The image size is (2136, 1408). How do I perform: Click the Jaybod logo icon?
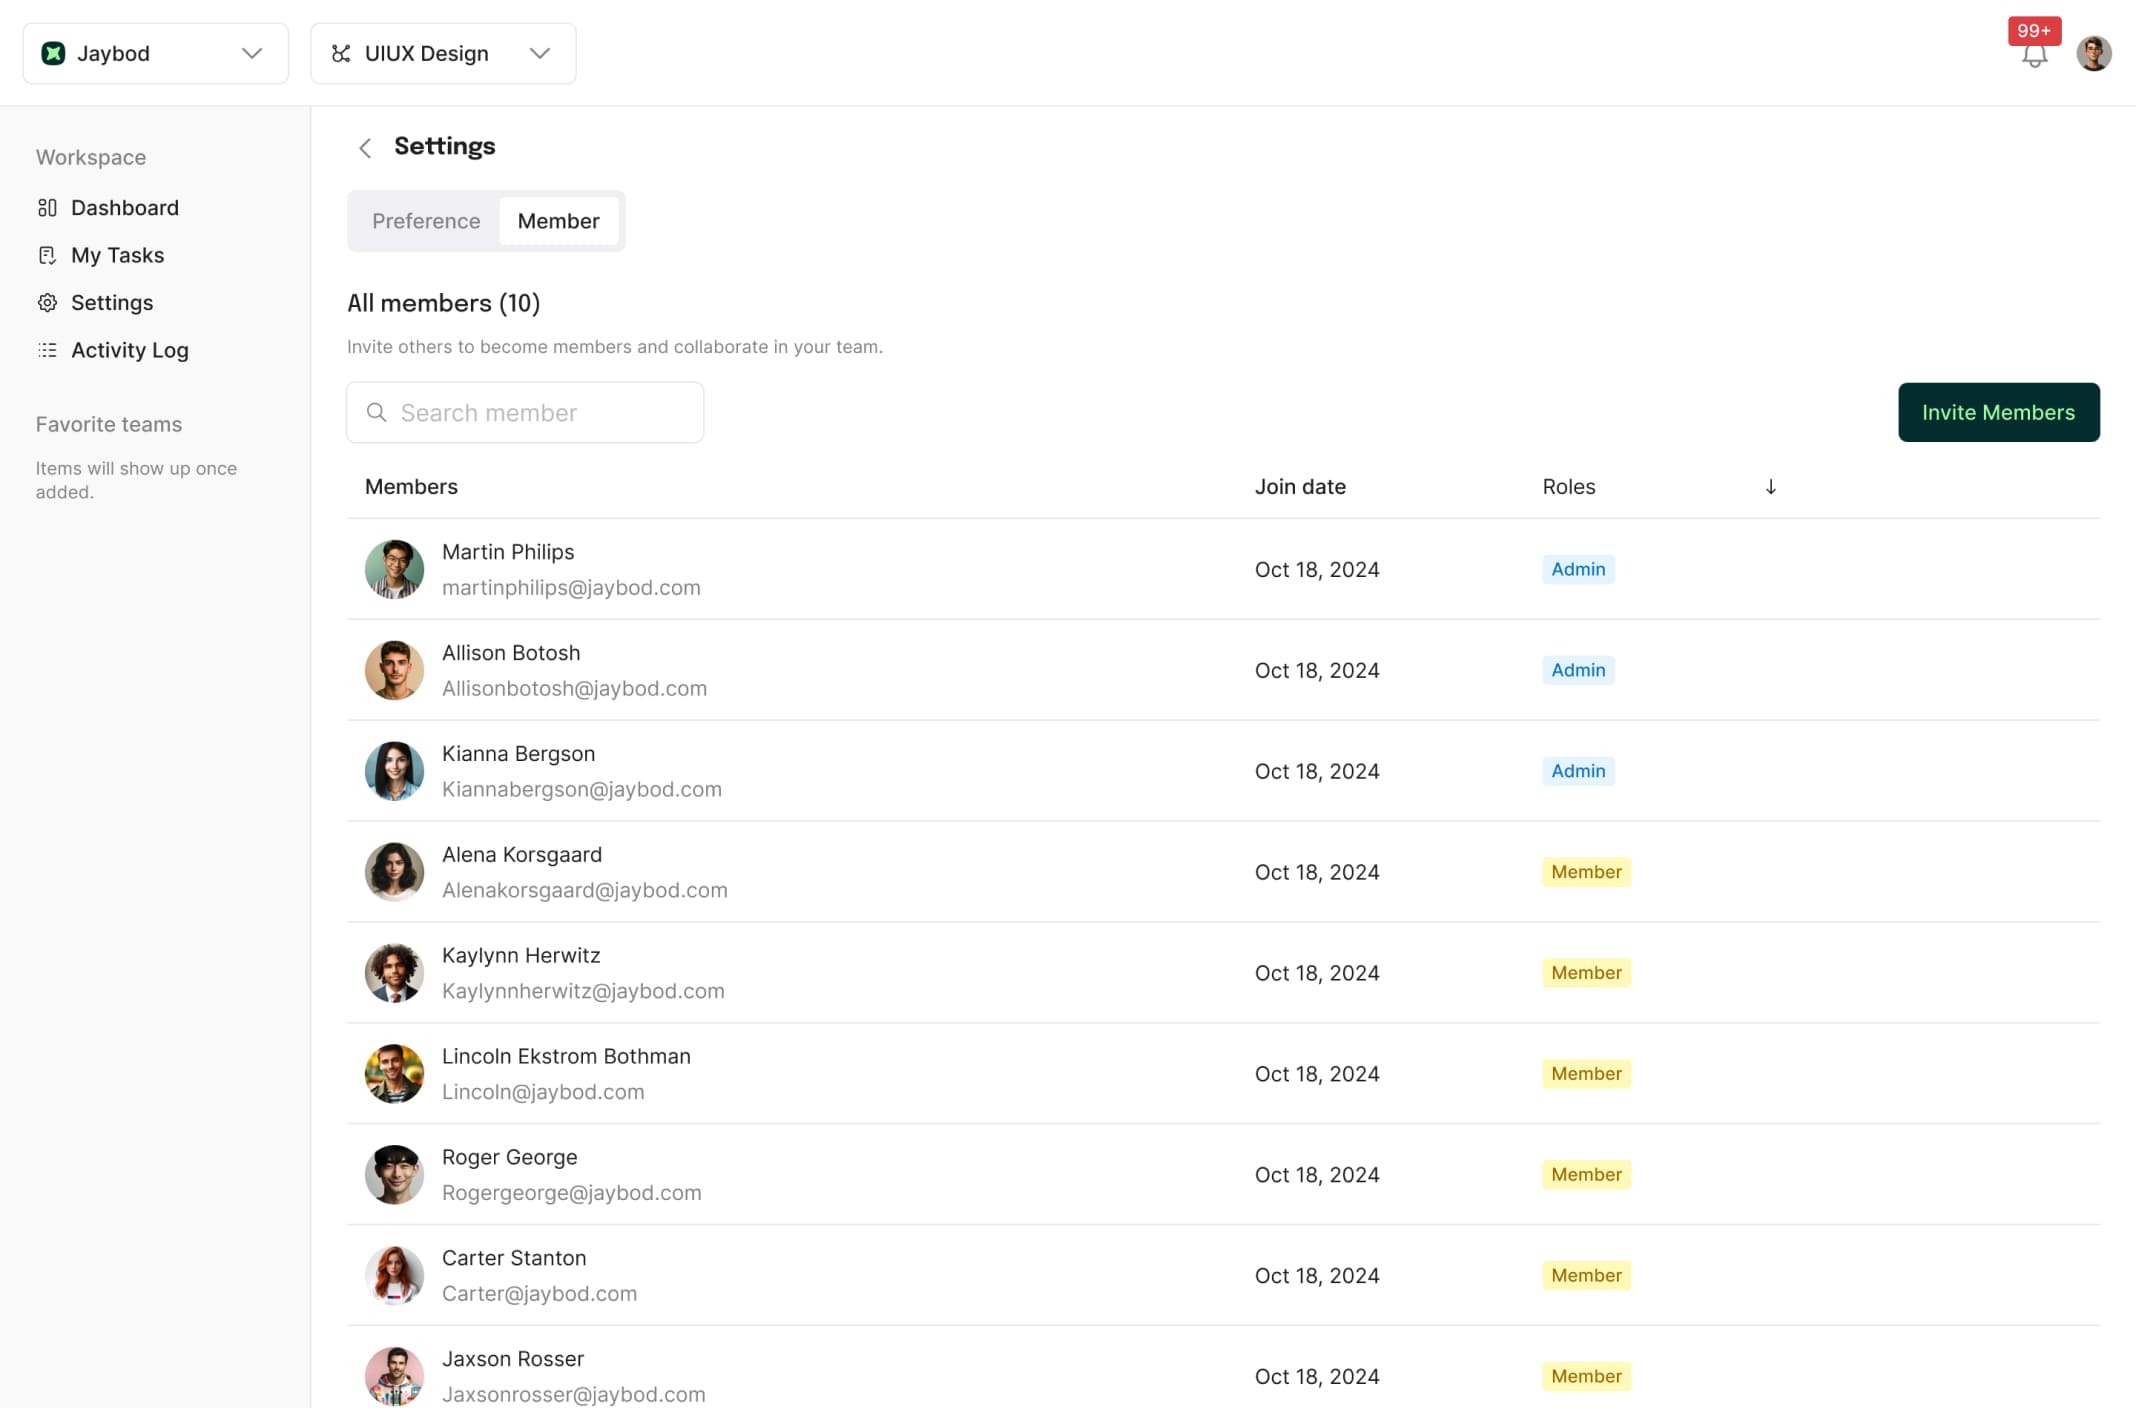click(54, 53)
